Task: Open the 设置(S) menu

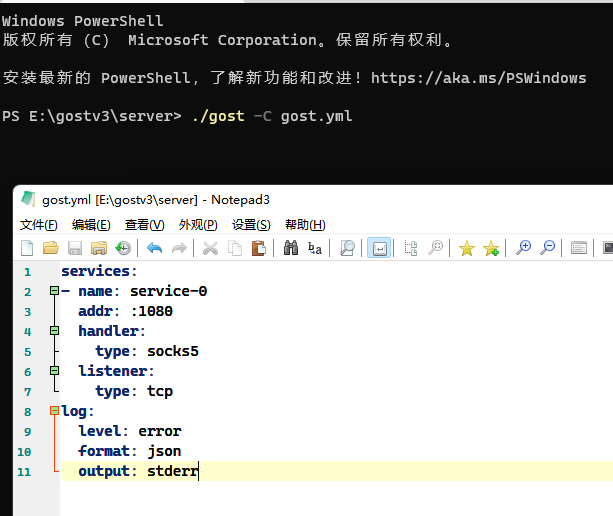Action: coord(251,225)
